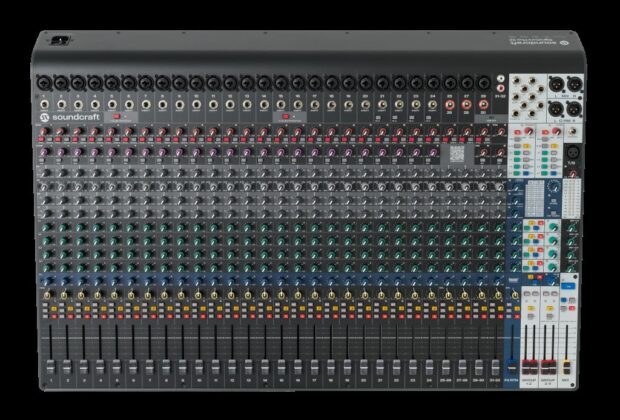
Task: Click the channel 24 fader
Action: tap(429, 367)
